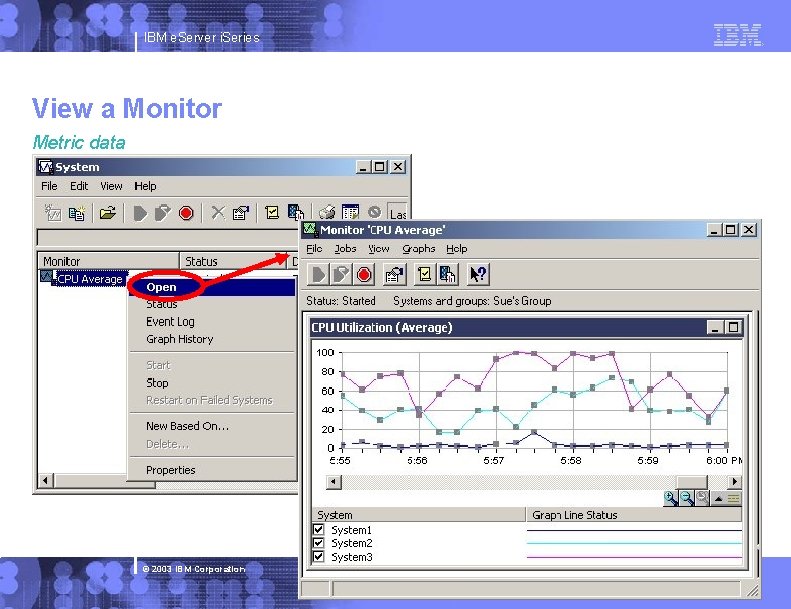Image resolution: width=791 pixels, height=609 pixels.
Task: Click What's This help cursor icon
Action: [x=478, y=274]
